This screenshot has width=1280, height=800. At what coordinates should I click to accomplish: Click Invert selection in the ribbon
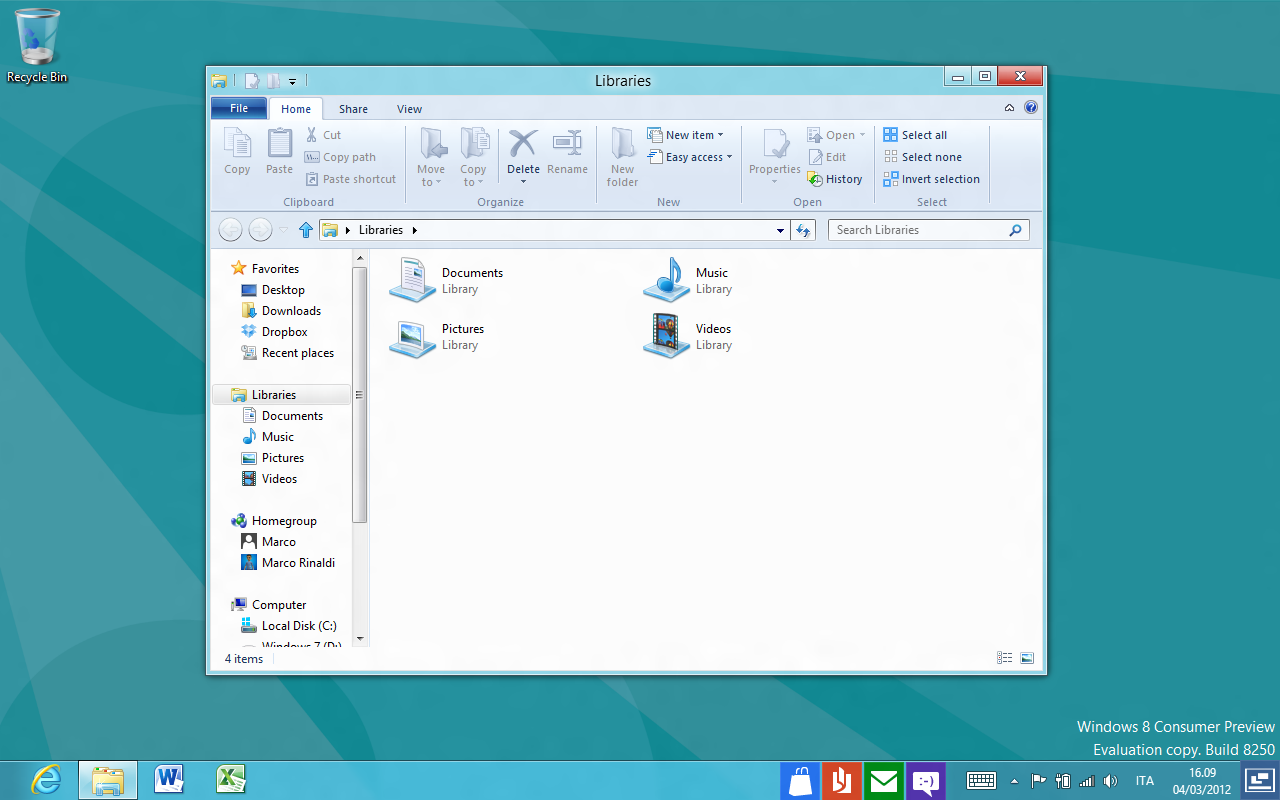click(x=931, y=179)
